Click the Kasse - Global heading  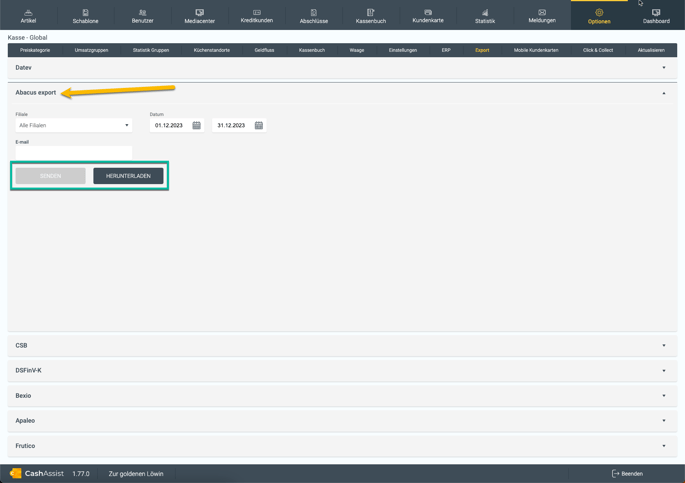(28, 38)
